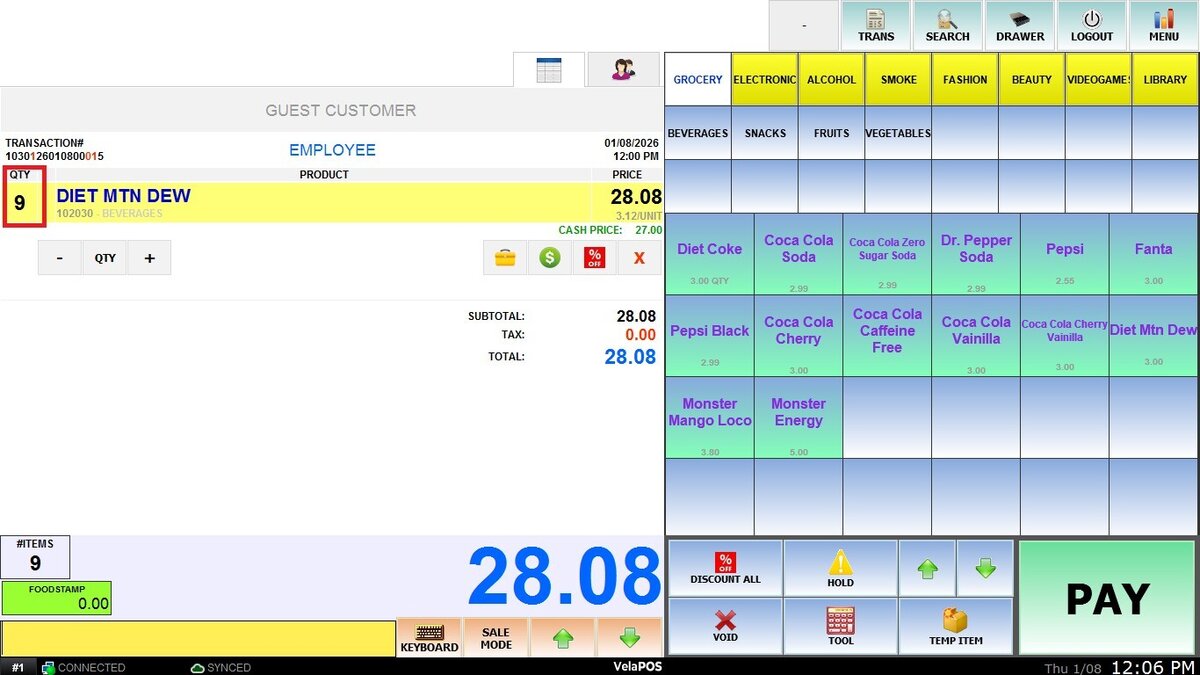The width and height of the screenshot is (1200, 675).
Task: Increase quantity with the plus button
Action: point(149,258)
